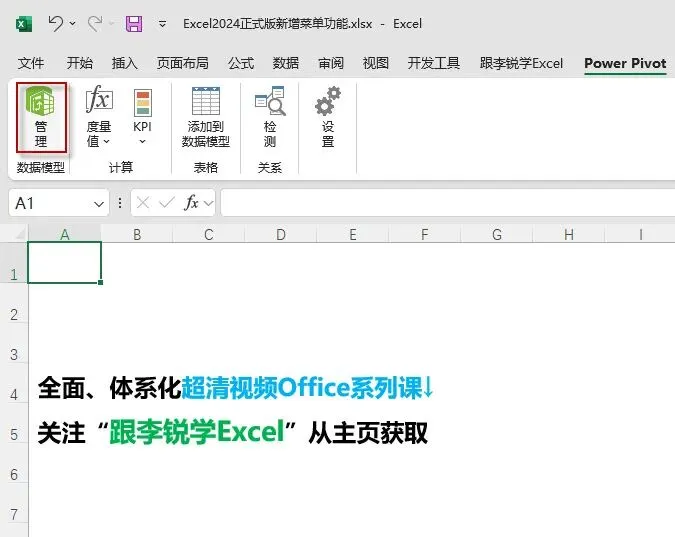Click the workbook title Excel2024正式版新增菜单功能.xlsx
This screenshot has width=675, height=537.
tap(278, 24)
